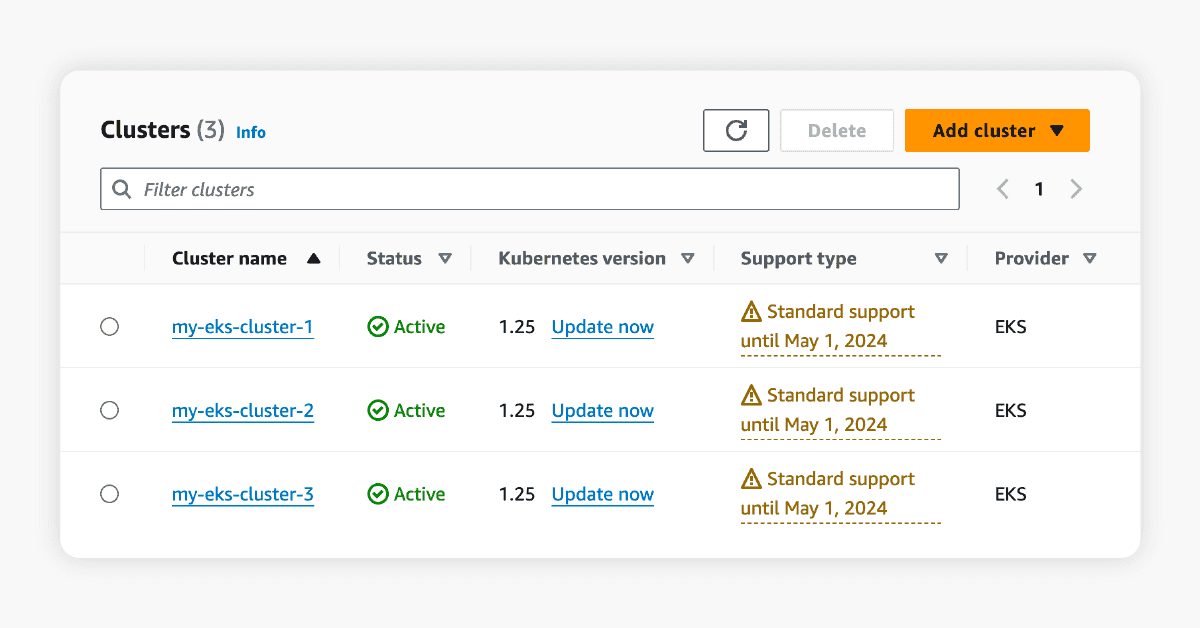This screenshot has height=628, width=1200.
Task: Click the green Active checkmark for my-eks-cluster-2
Action: pos(377,411)
